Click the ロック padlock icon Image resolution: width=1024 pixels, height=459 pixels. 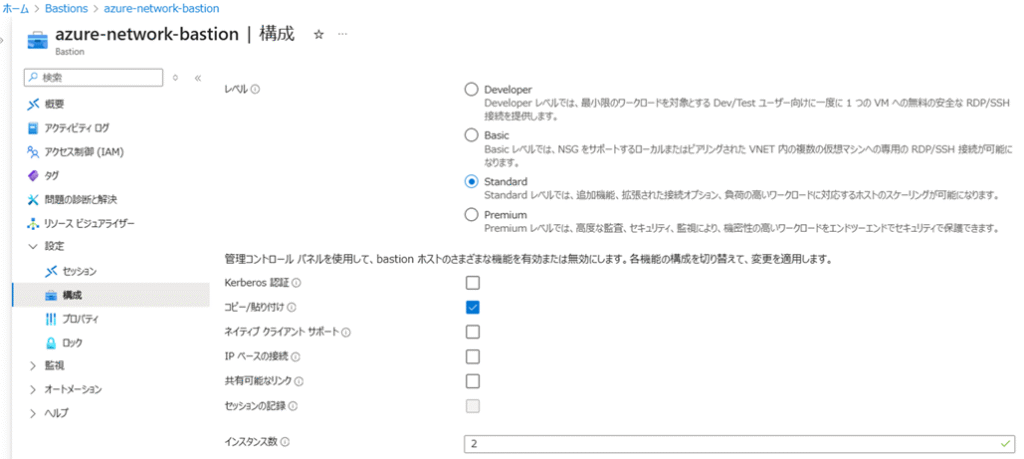(52, 343)
